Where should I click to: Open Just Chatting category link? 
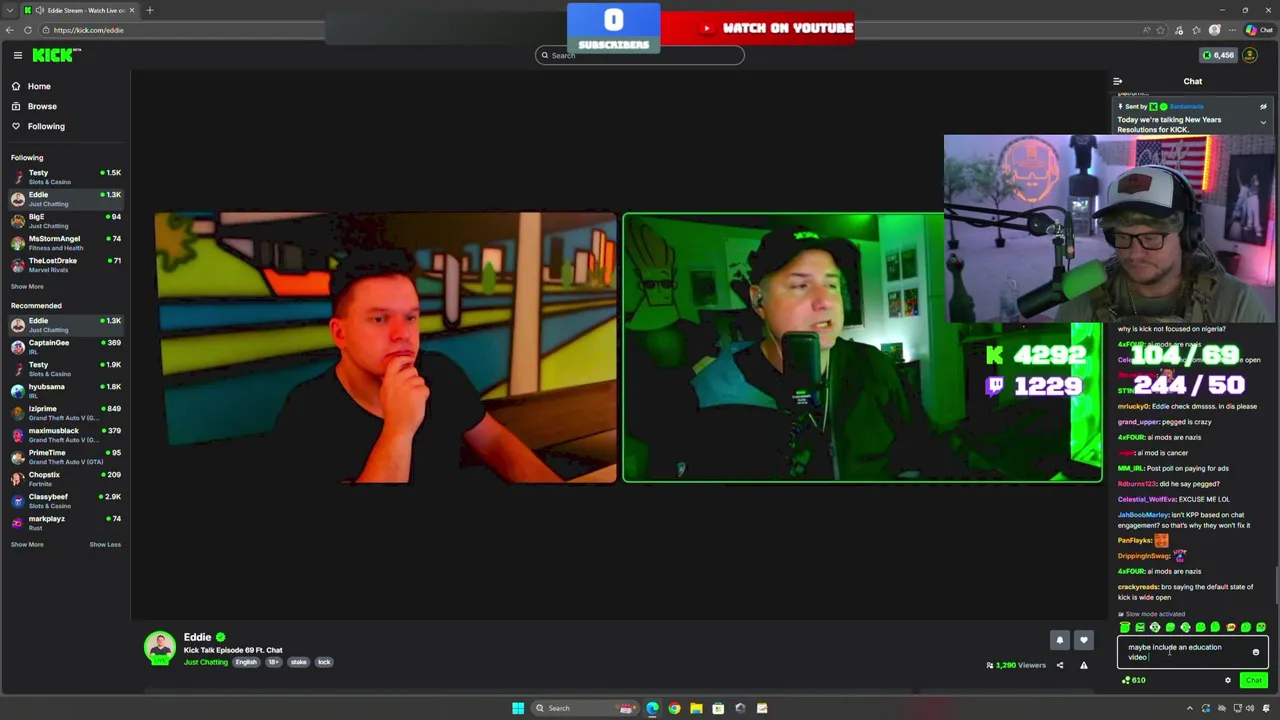[206, 662]
